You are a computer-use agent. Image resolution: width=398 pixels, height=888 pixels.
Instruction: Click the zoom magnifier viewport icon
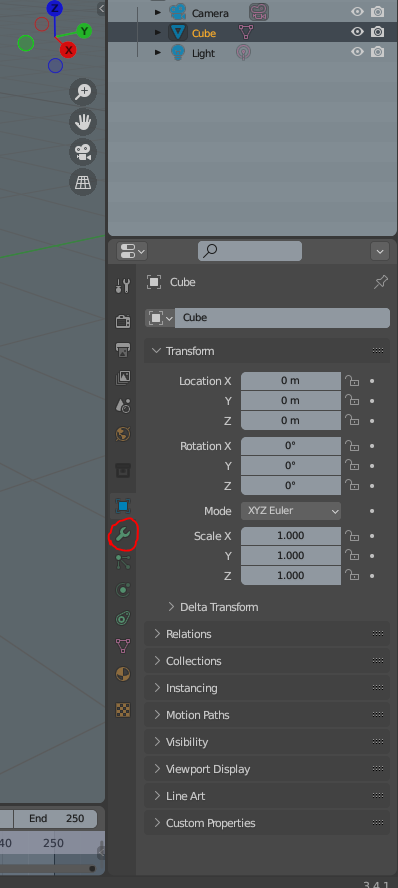(83, 92)
